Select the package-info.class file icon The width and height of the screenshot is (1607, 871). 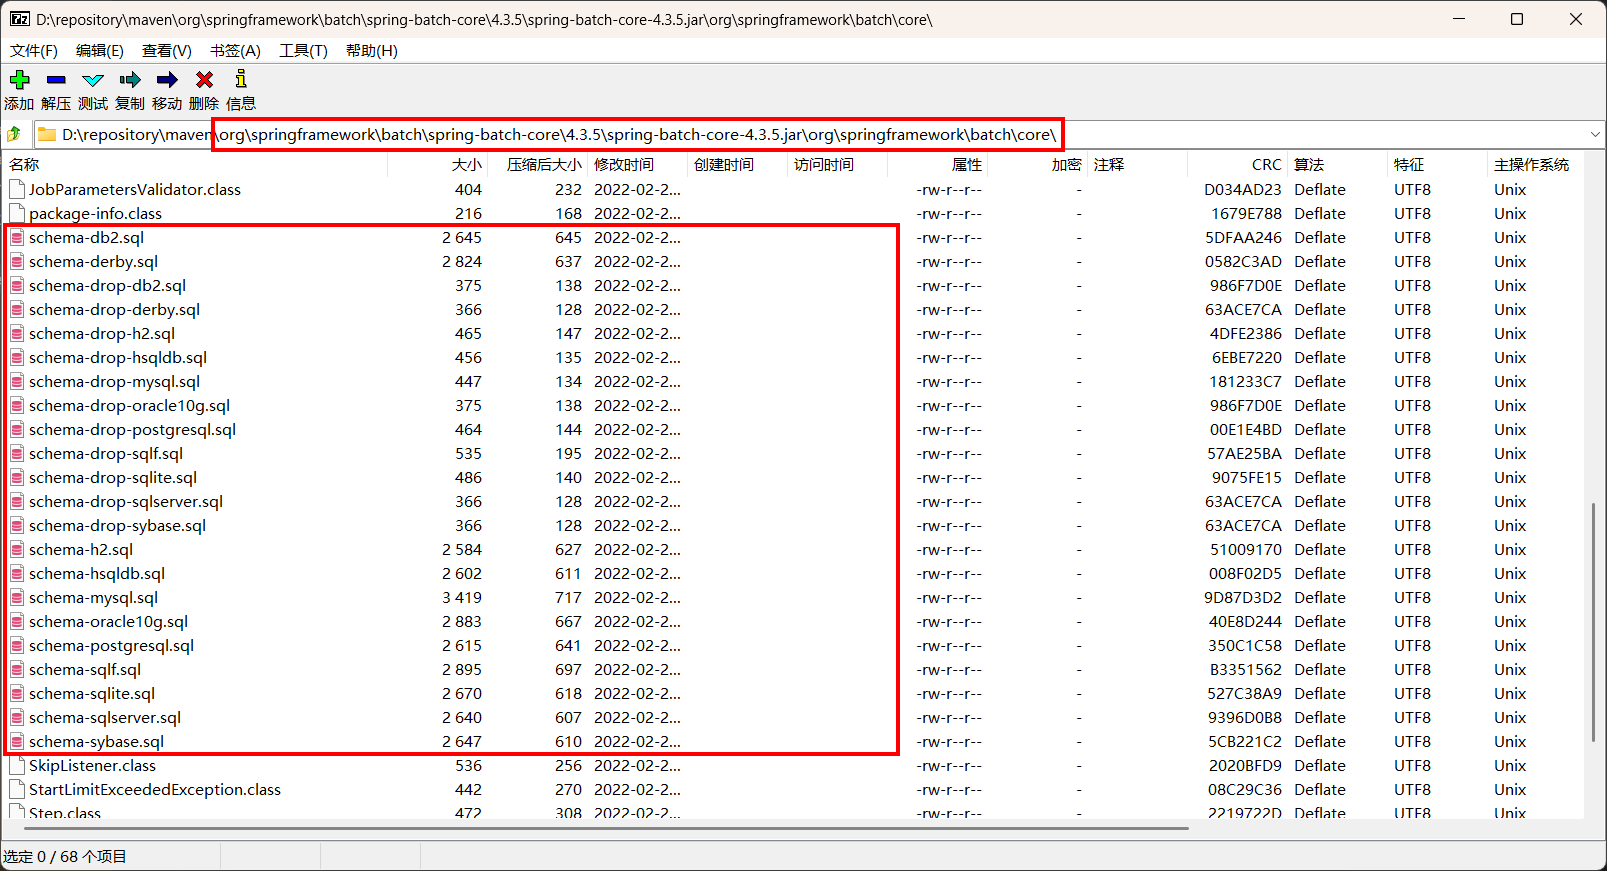[x=17, y=214]
